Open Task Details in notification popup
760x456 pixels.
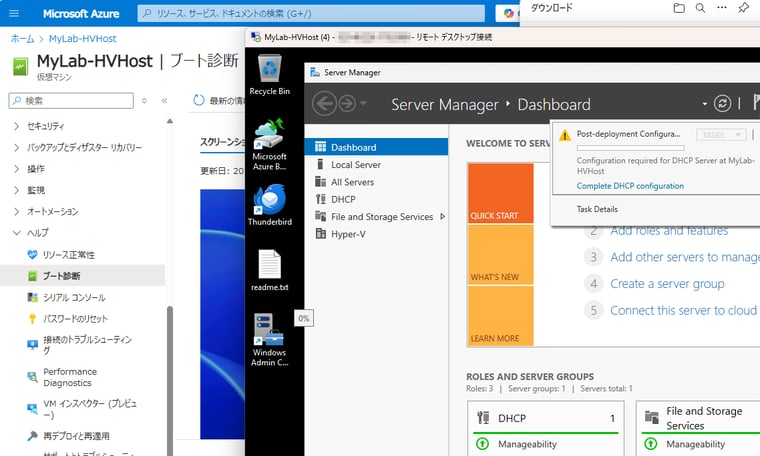coord(597,209)
